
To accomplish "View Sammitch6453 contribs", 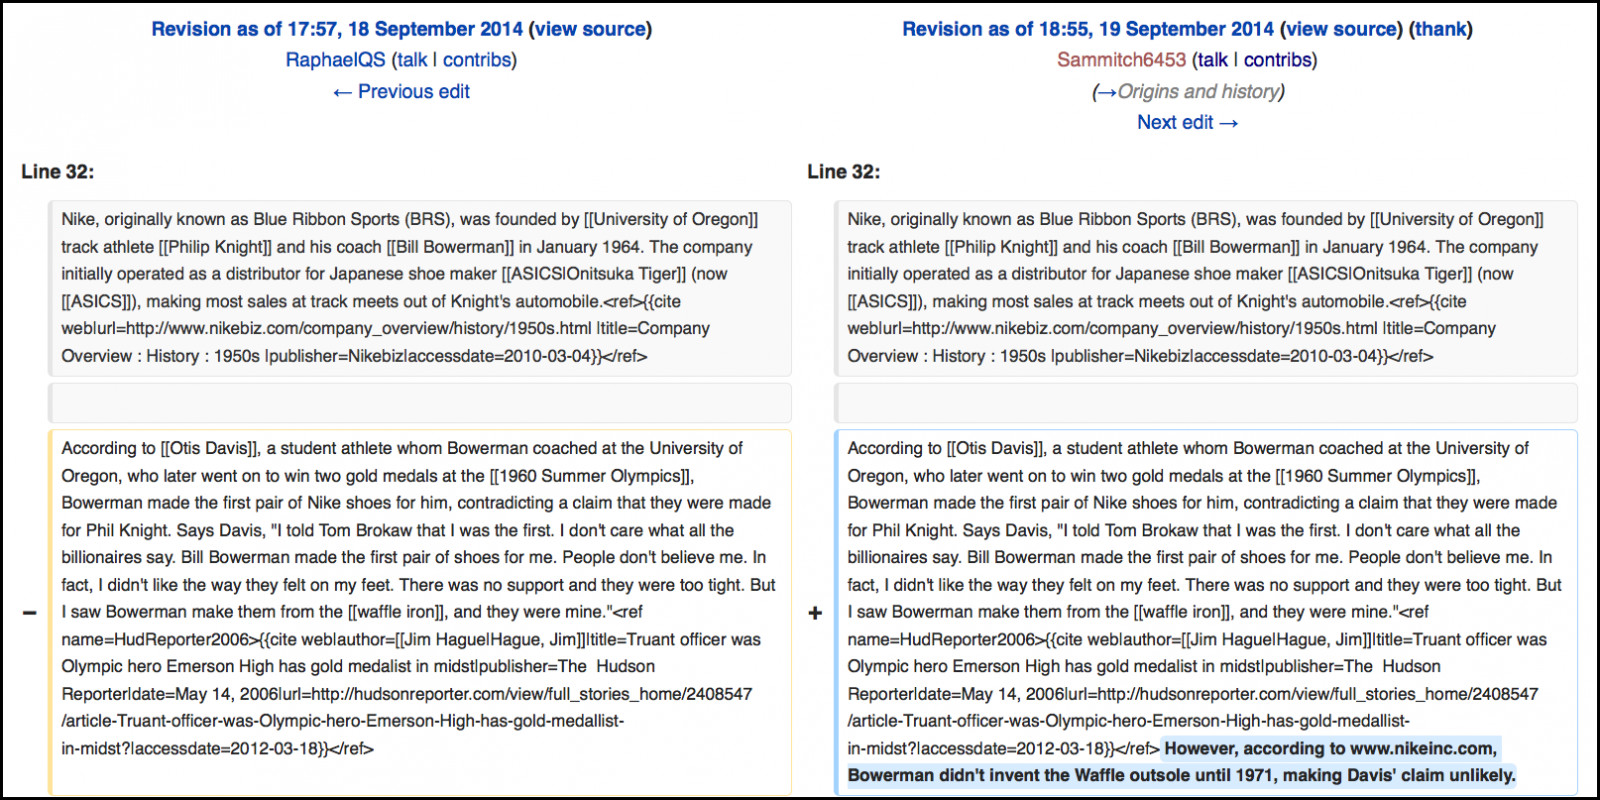I will (1277, 60).
